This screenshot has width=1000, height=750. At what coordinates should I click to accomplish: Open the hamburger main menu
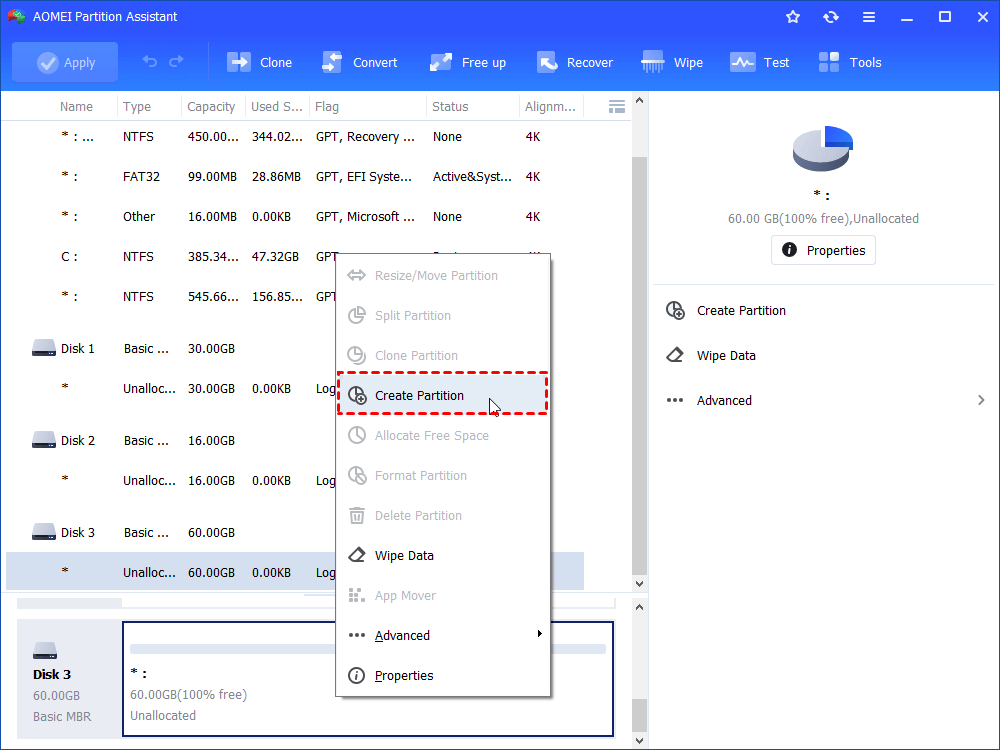coord(869,16)
